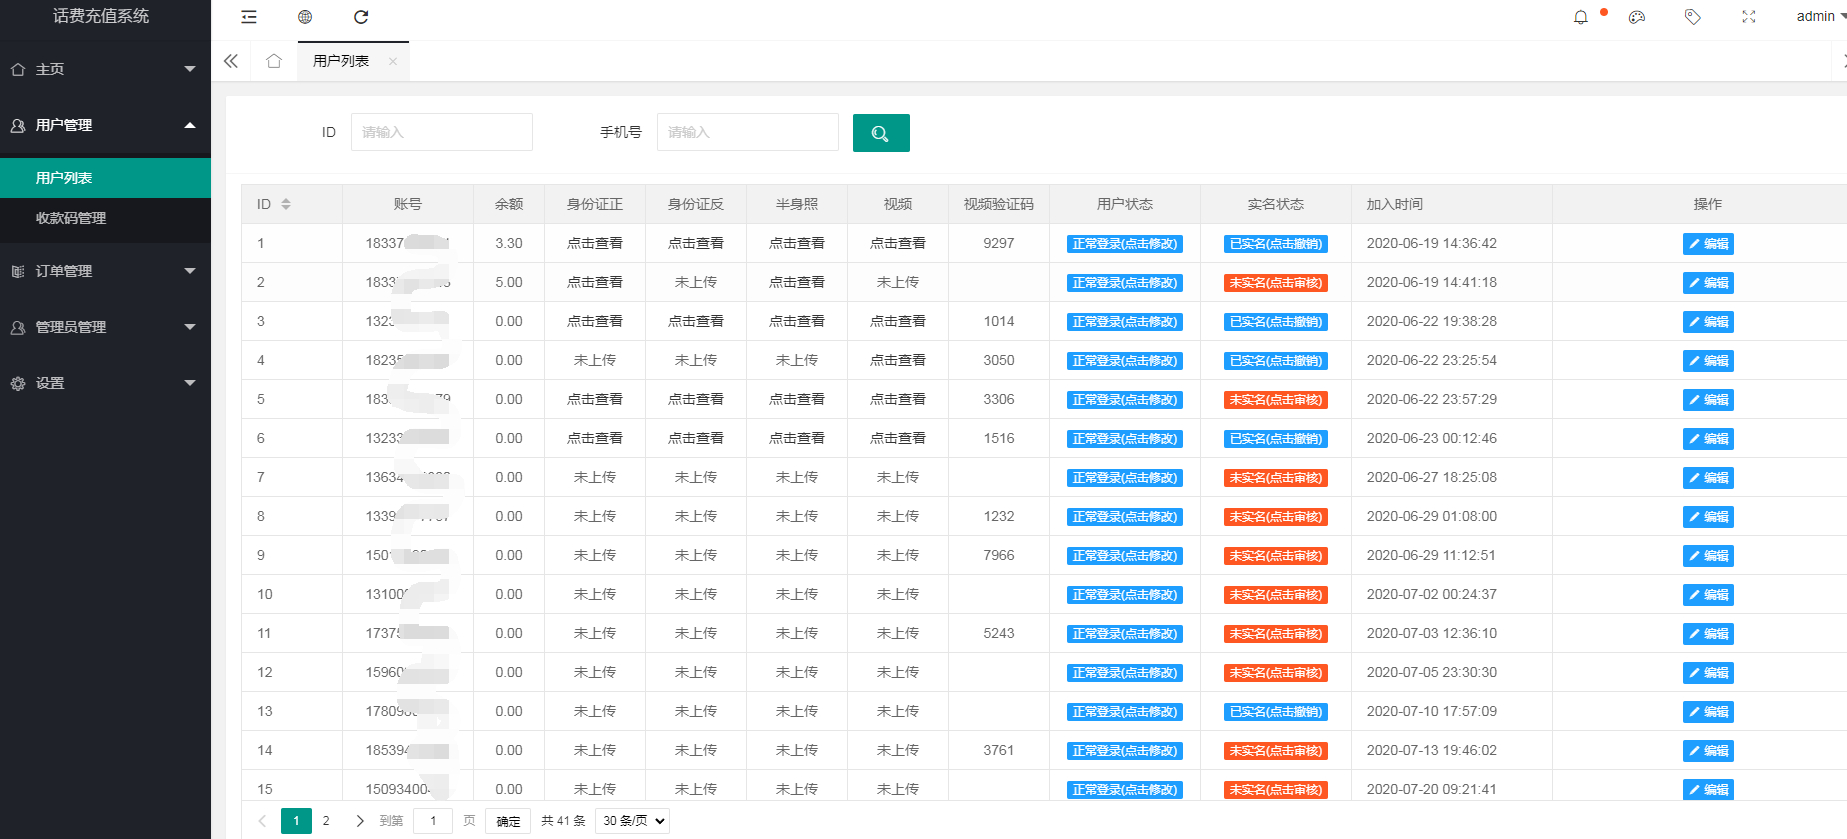Screen dimensions: 1847x839
Task: Click the 编辑 button for user ID 5
Action: (1708, 400)
